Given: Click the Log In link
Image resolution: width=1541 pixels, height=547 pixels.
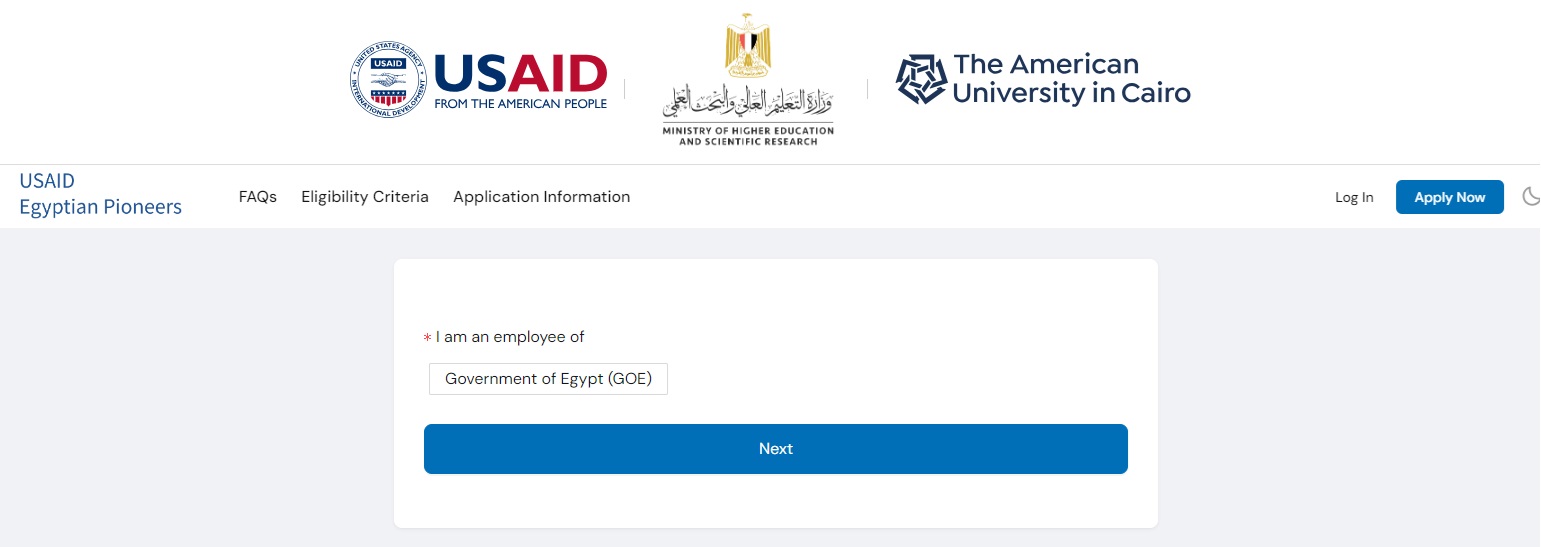Looking at the screenshot, I should tap(1354, 198).
